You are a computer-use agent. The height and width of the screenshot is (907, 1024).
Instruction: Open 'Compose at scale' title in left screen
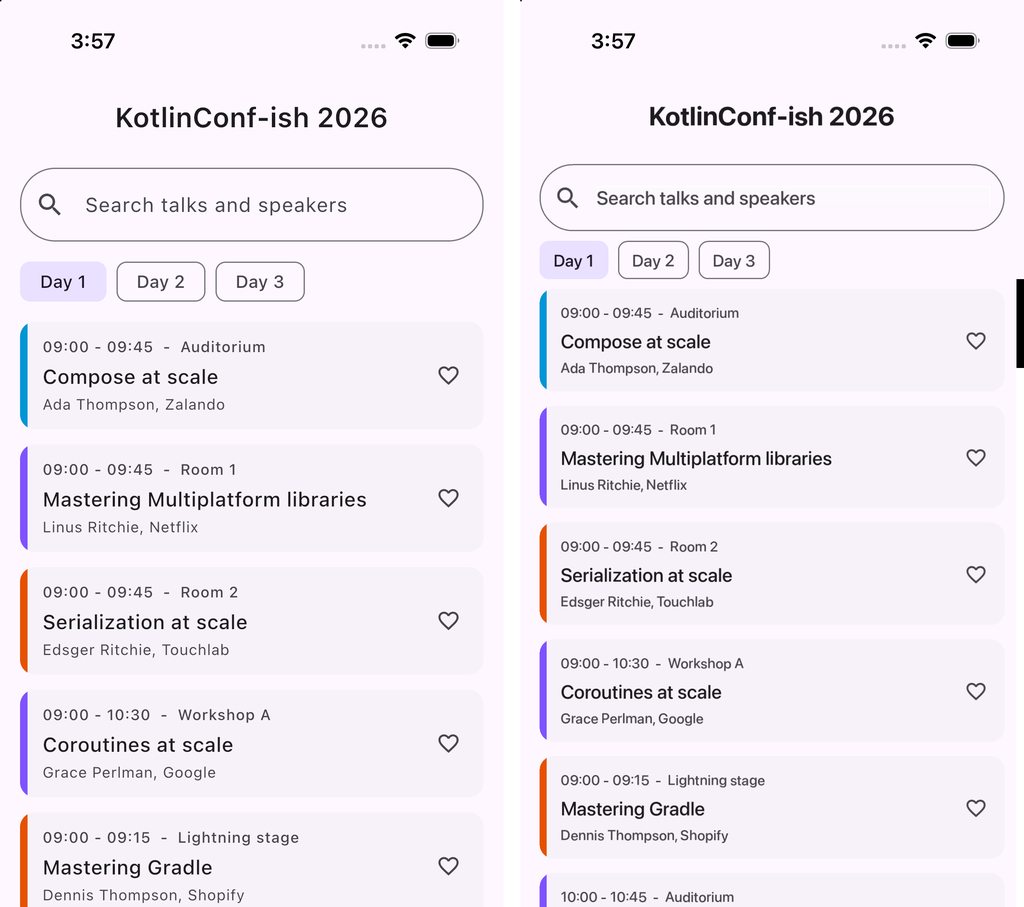click(131, 377)
